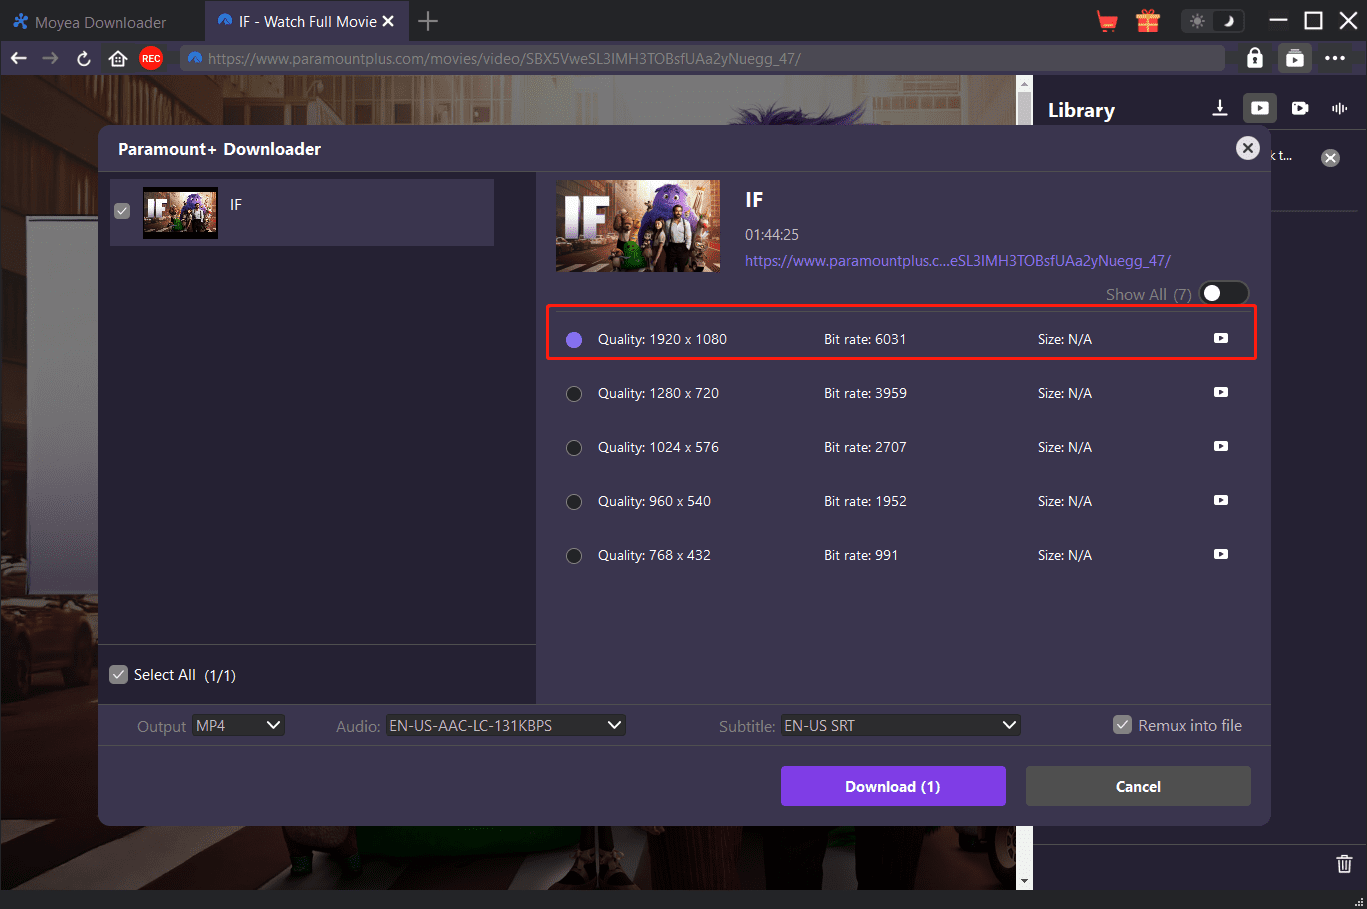
Task: Select the 1280 x 720 quality radio button
Action: (x=574, y=394)
